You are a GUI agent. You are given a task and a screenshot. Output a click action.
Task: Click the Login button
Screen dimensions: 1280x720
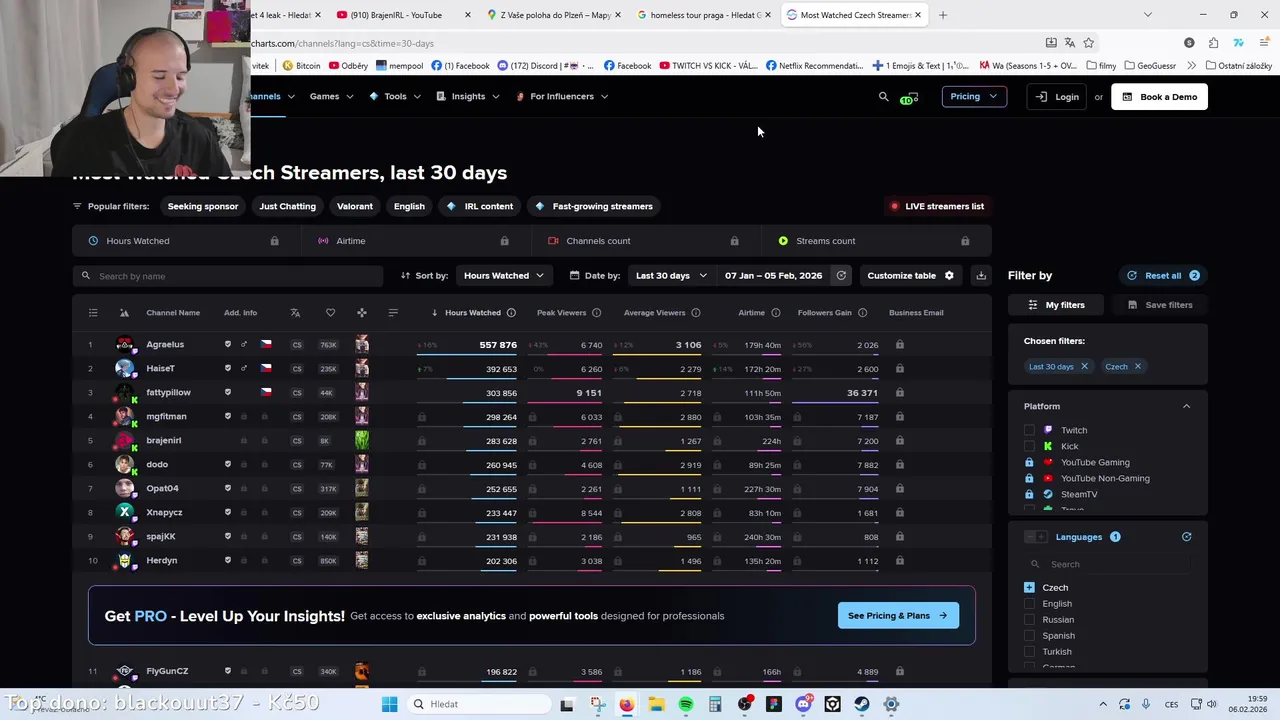point(1058,97)
